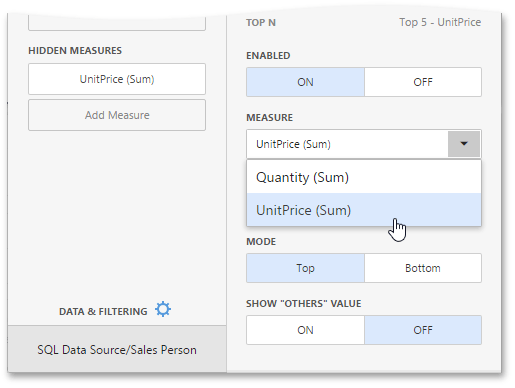The image size is (515, 388).
Task: Open the Measure dropdown arrow
Action: [x=464, y=144]
